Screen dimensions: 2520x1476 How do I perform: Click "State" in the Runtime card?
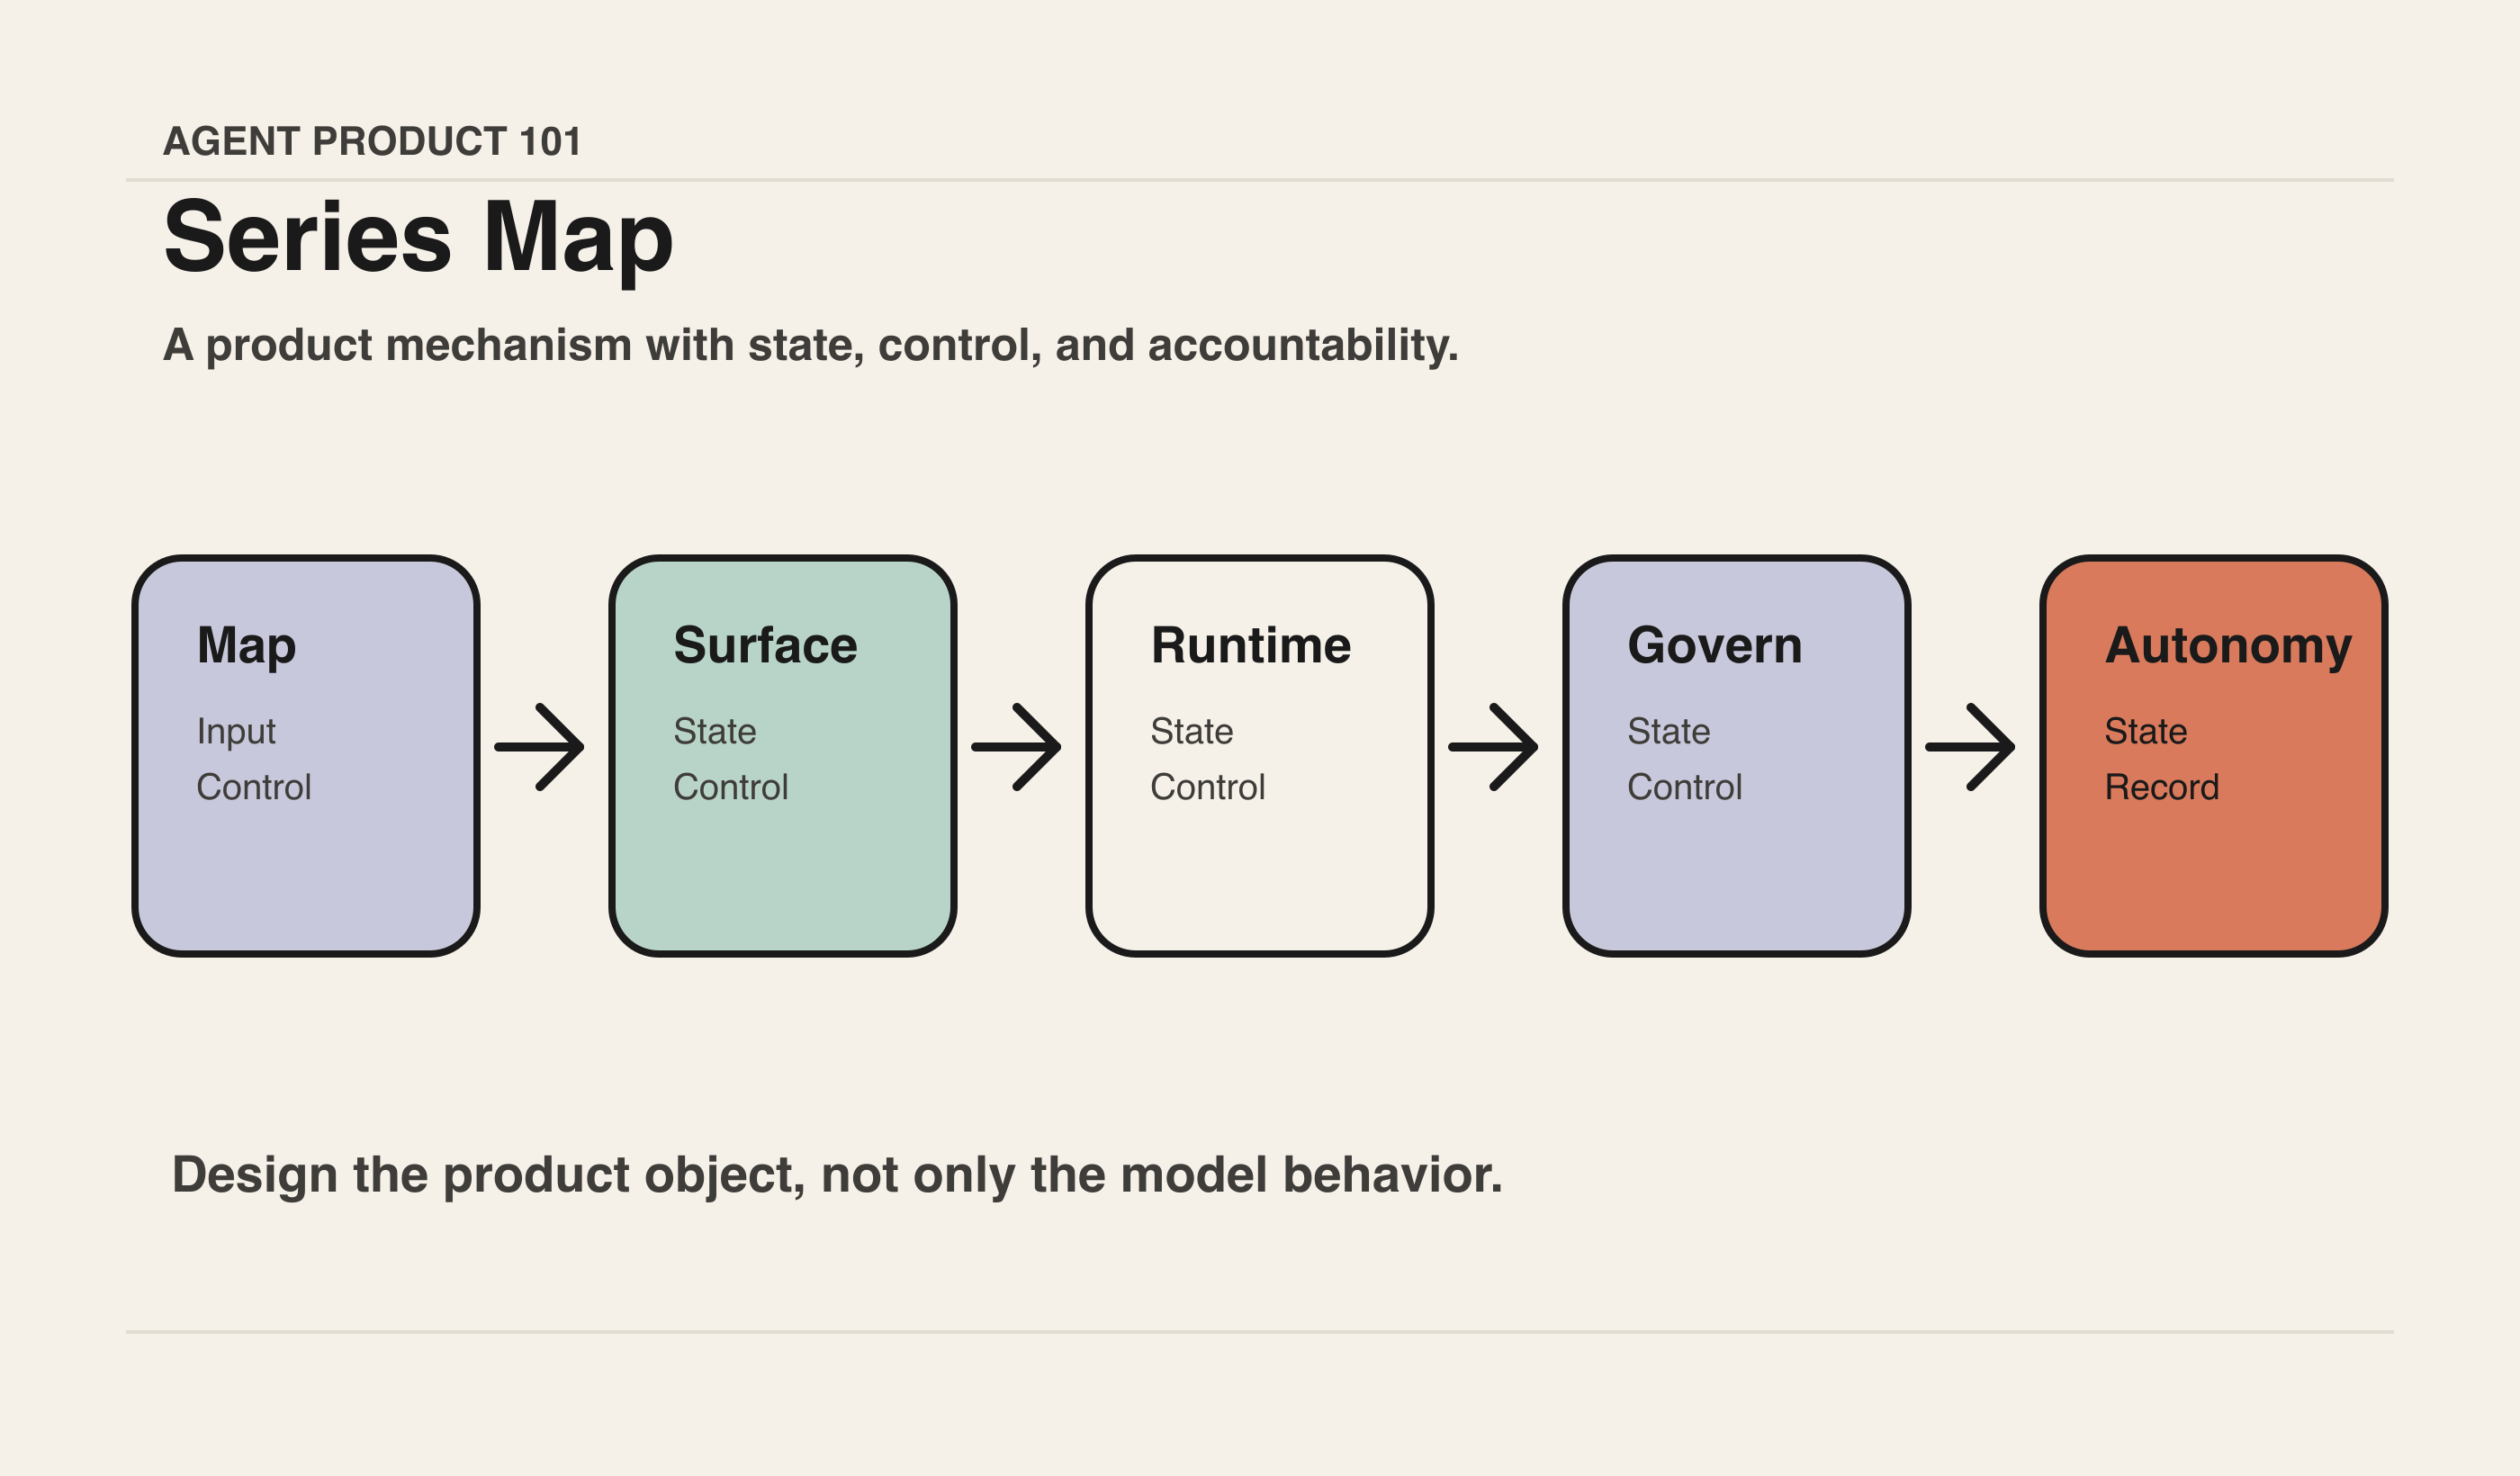pyautogui.click(x=1192, y=731)
